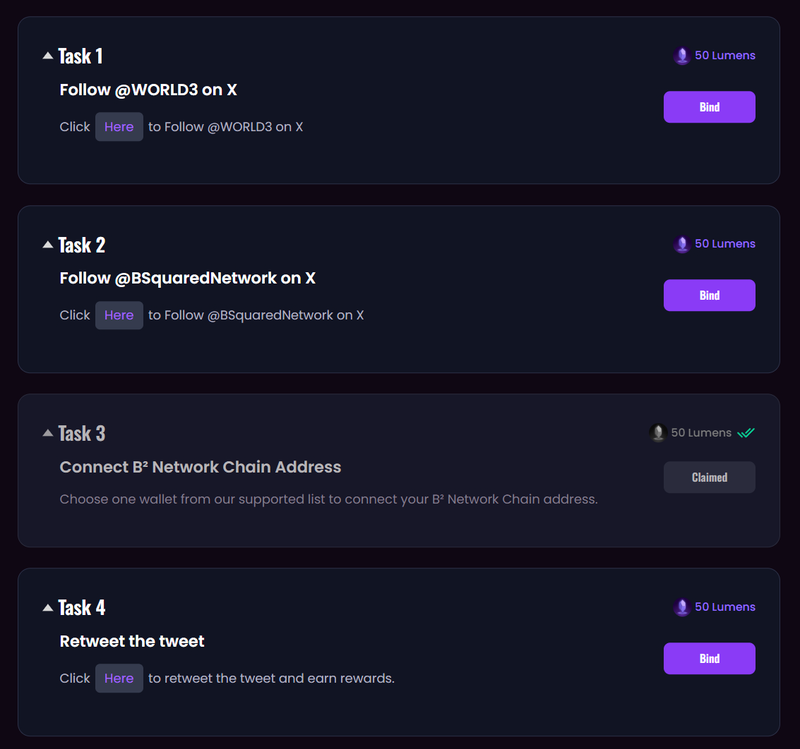The image size is (800, 749).
Task: Open the Here link to retweet the tweet
Action: point(119,678)
